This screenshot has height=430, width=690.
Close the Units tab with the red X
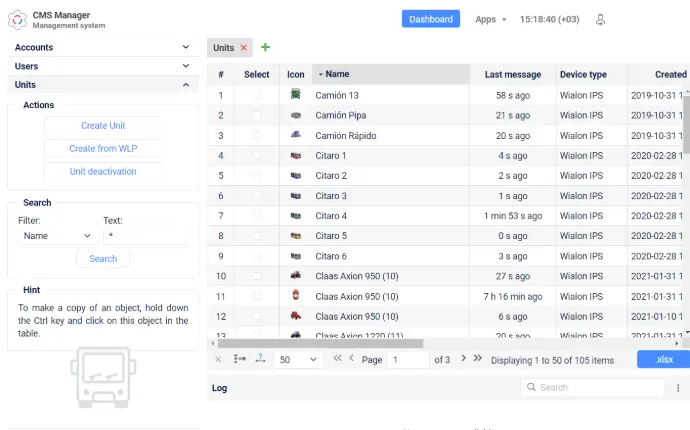(x=243, y=48)
